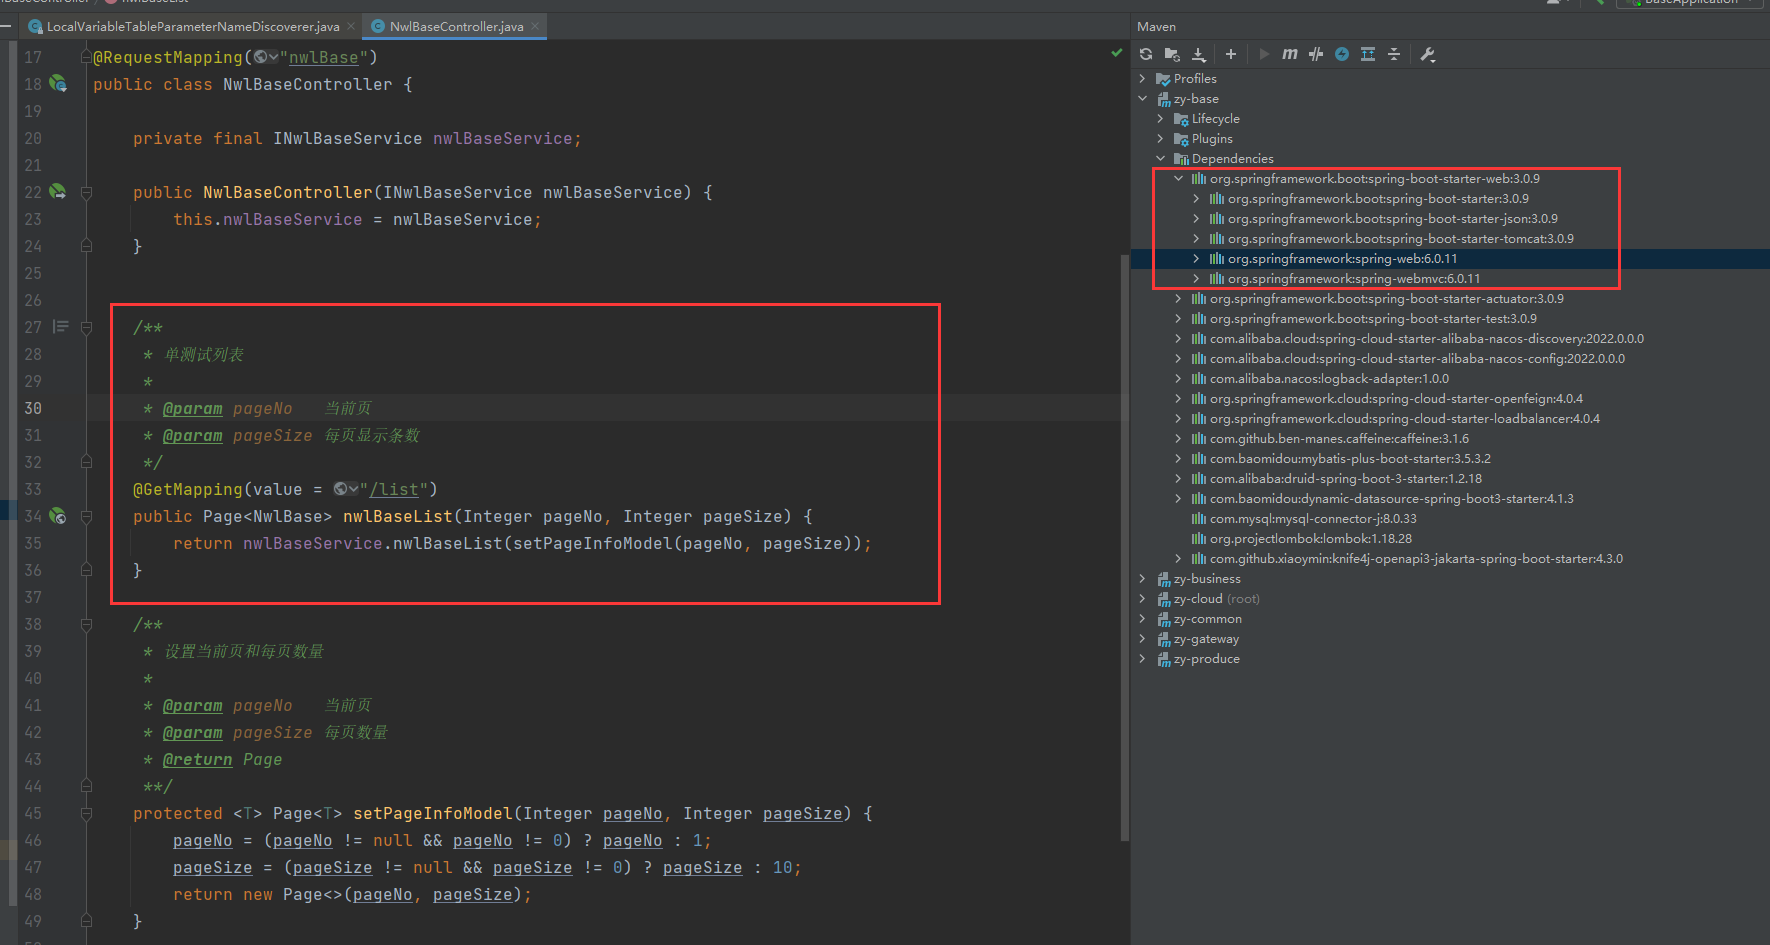1770x945 pixels.
Task: Fold the Javadoc comment starting line 38
Action: 86,624
